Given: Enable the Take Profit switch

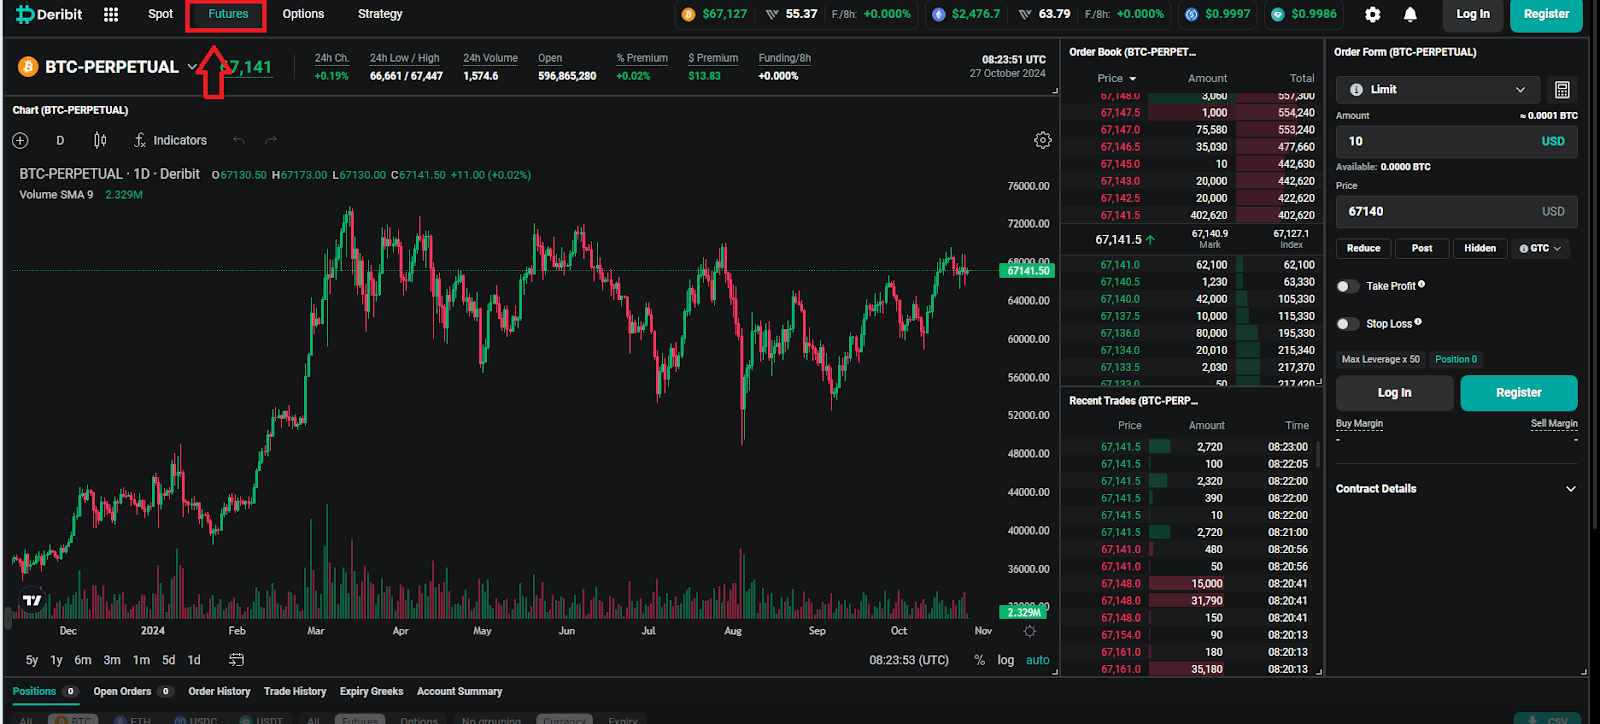Looking at the screenshot, I should point(1348,286).
